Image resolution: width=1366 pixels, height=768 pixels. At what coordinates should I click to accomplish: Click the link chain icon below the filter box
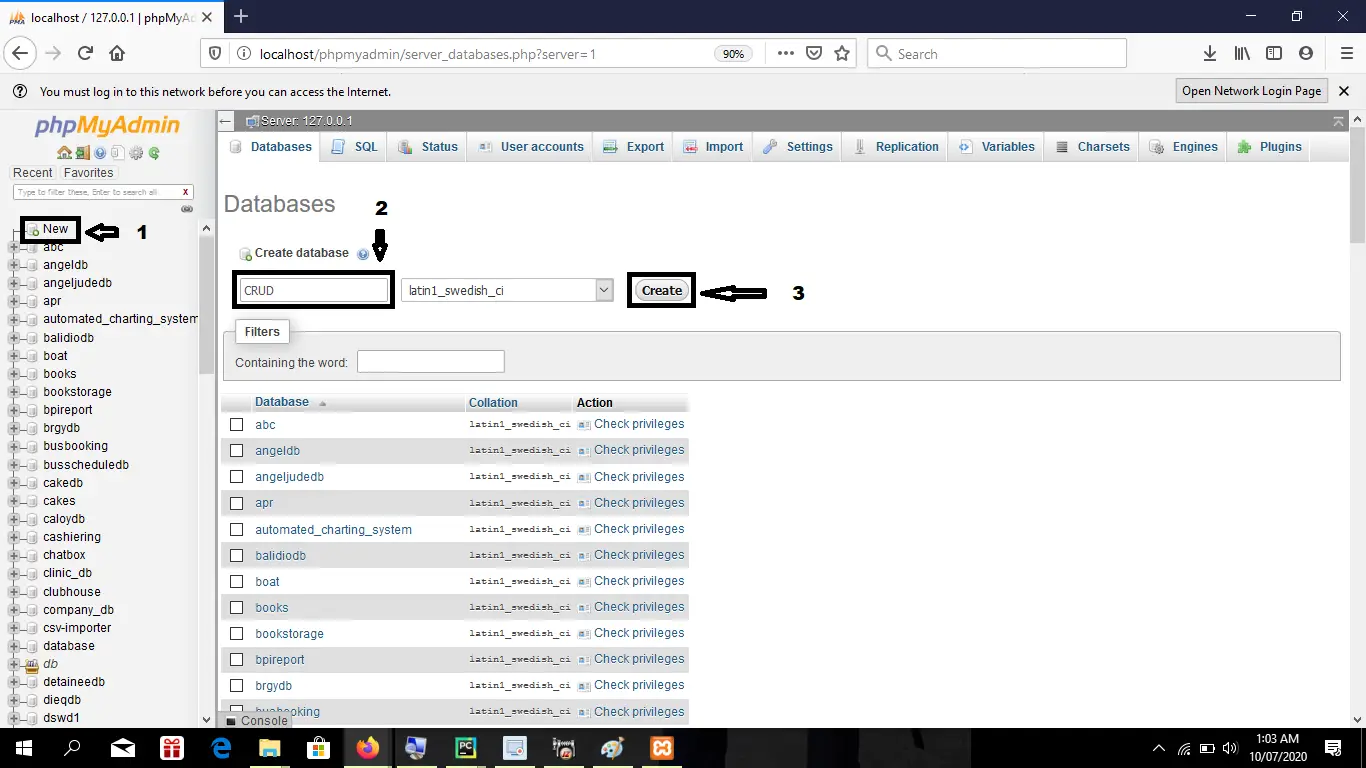tap(186, 209)
